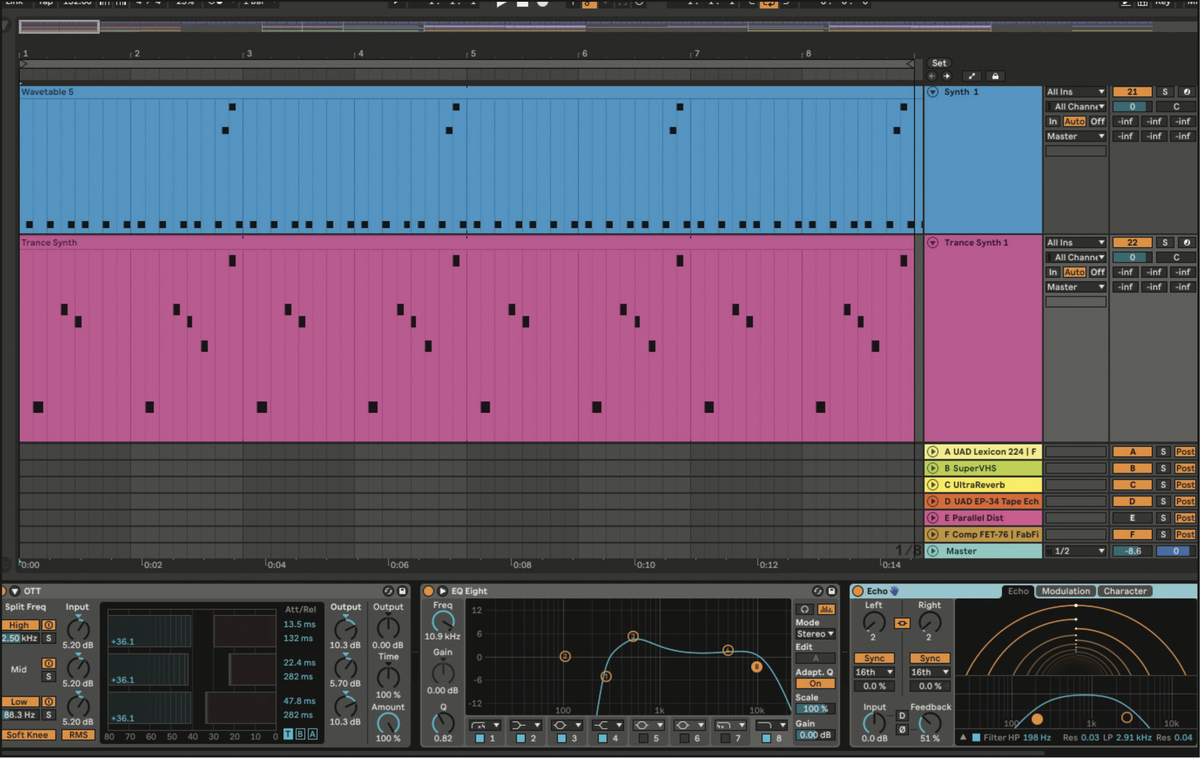Open the Master output dropdown on Trance Synth 1
This screenshot has height=758, width=1200.
[x=1075, y=286]
